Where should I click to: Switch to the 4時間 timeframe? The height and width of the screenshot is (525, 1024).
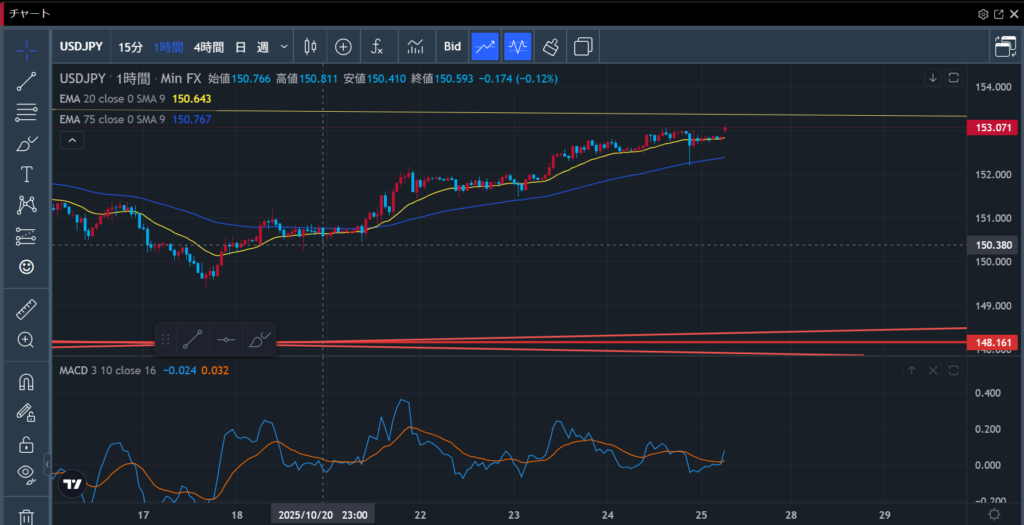209,46
